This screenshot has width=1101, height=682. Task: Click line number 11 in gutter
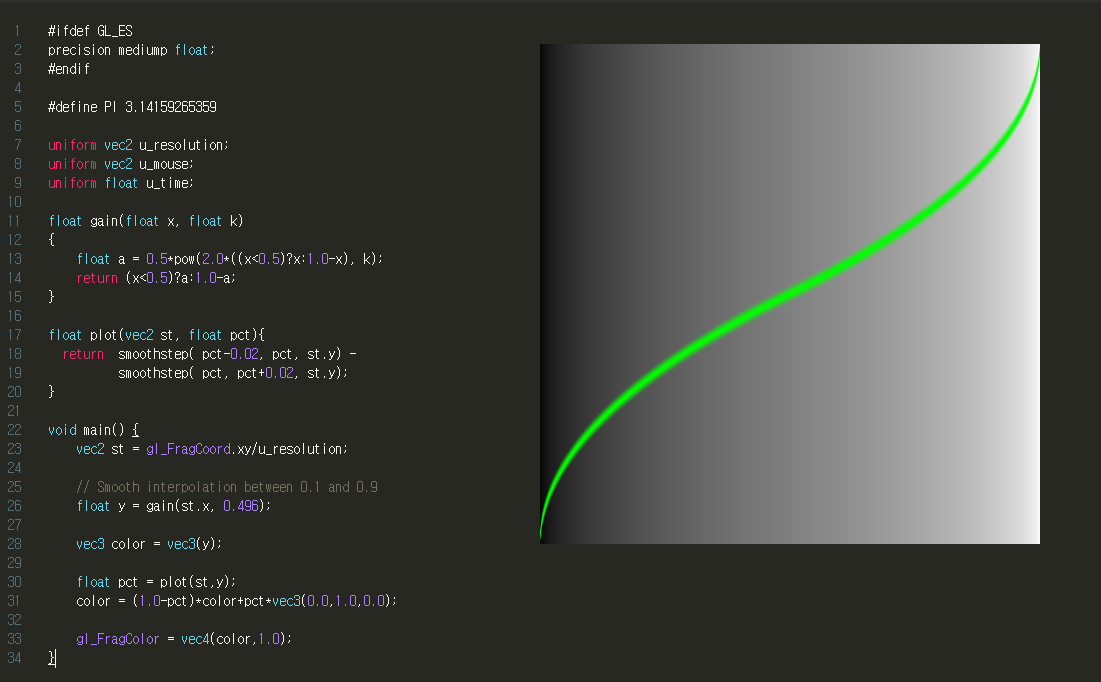[x=15, y=221]
